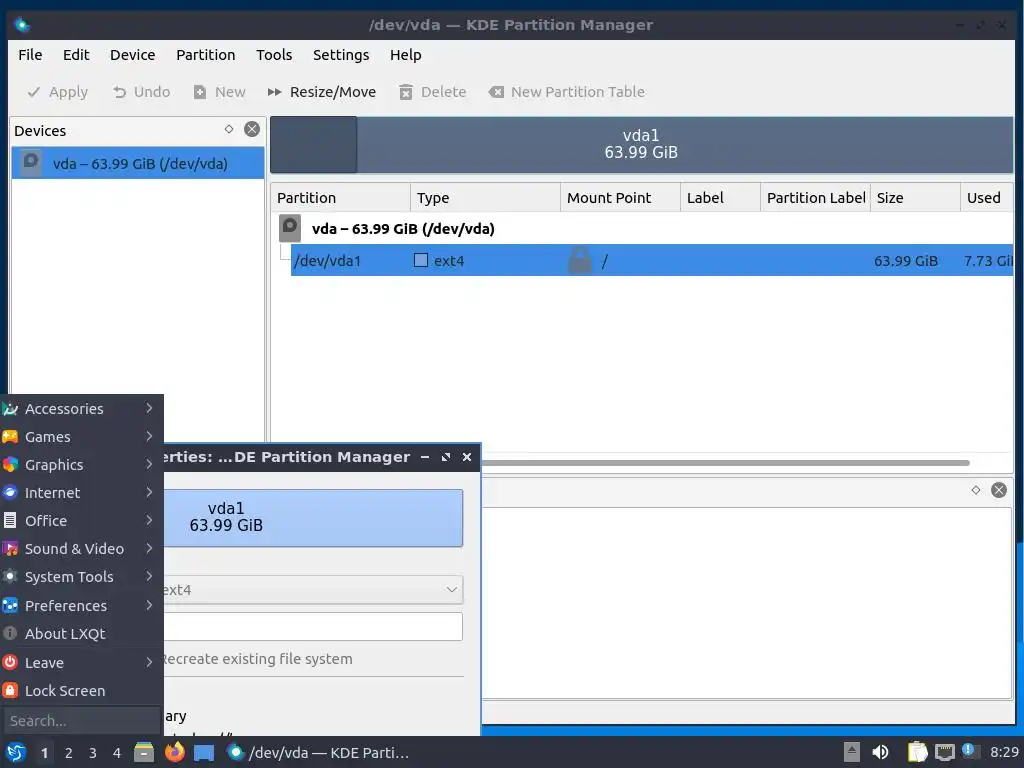
Task: Expand the Games menu category
Action: click(x=82, y=437)
